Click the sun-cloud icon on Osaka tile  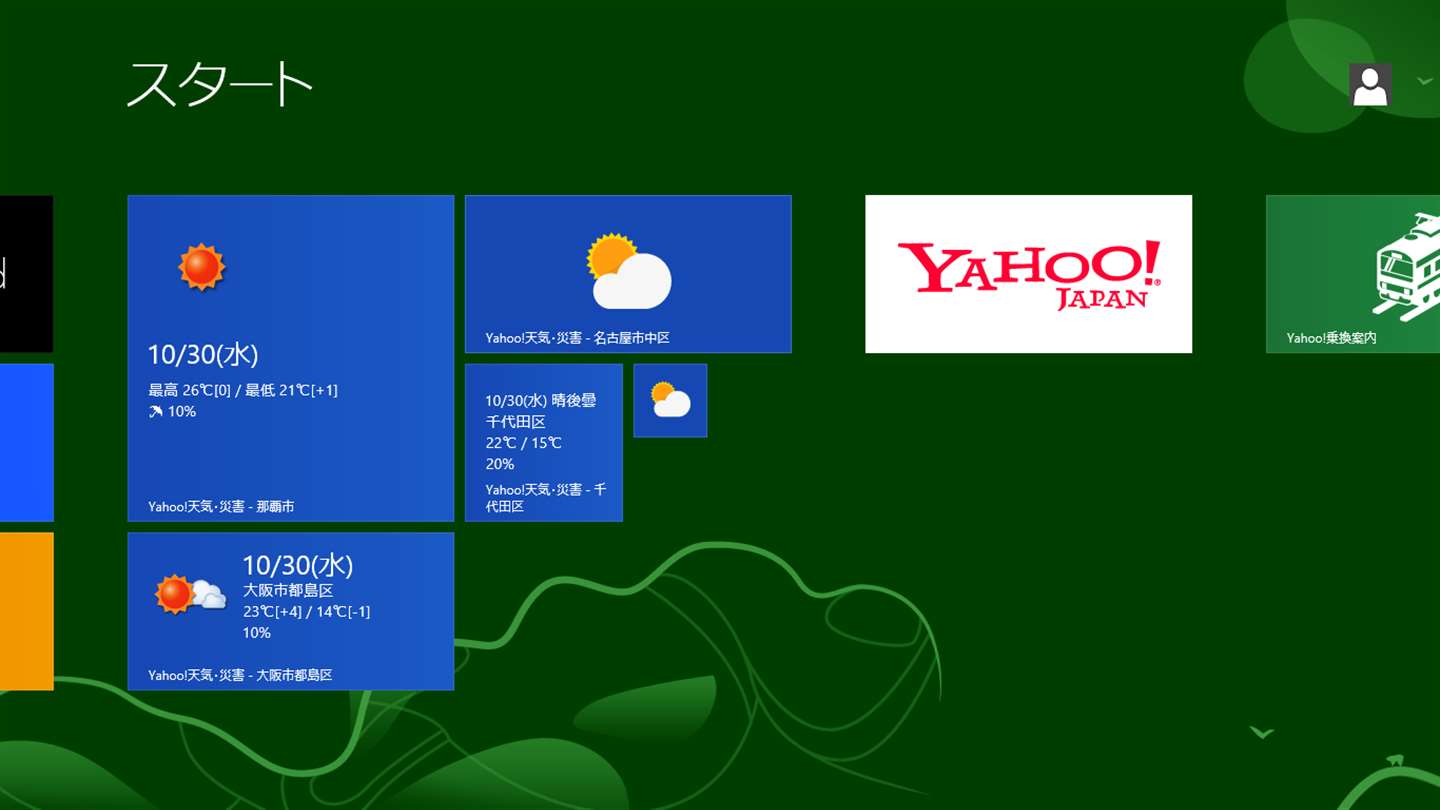pyautogui.click(x=190, y=594)
